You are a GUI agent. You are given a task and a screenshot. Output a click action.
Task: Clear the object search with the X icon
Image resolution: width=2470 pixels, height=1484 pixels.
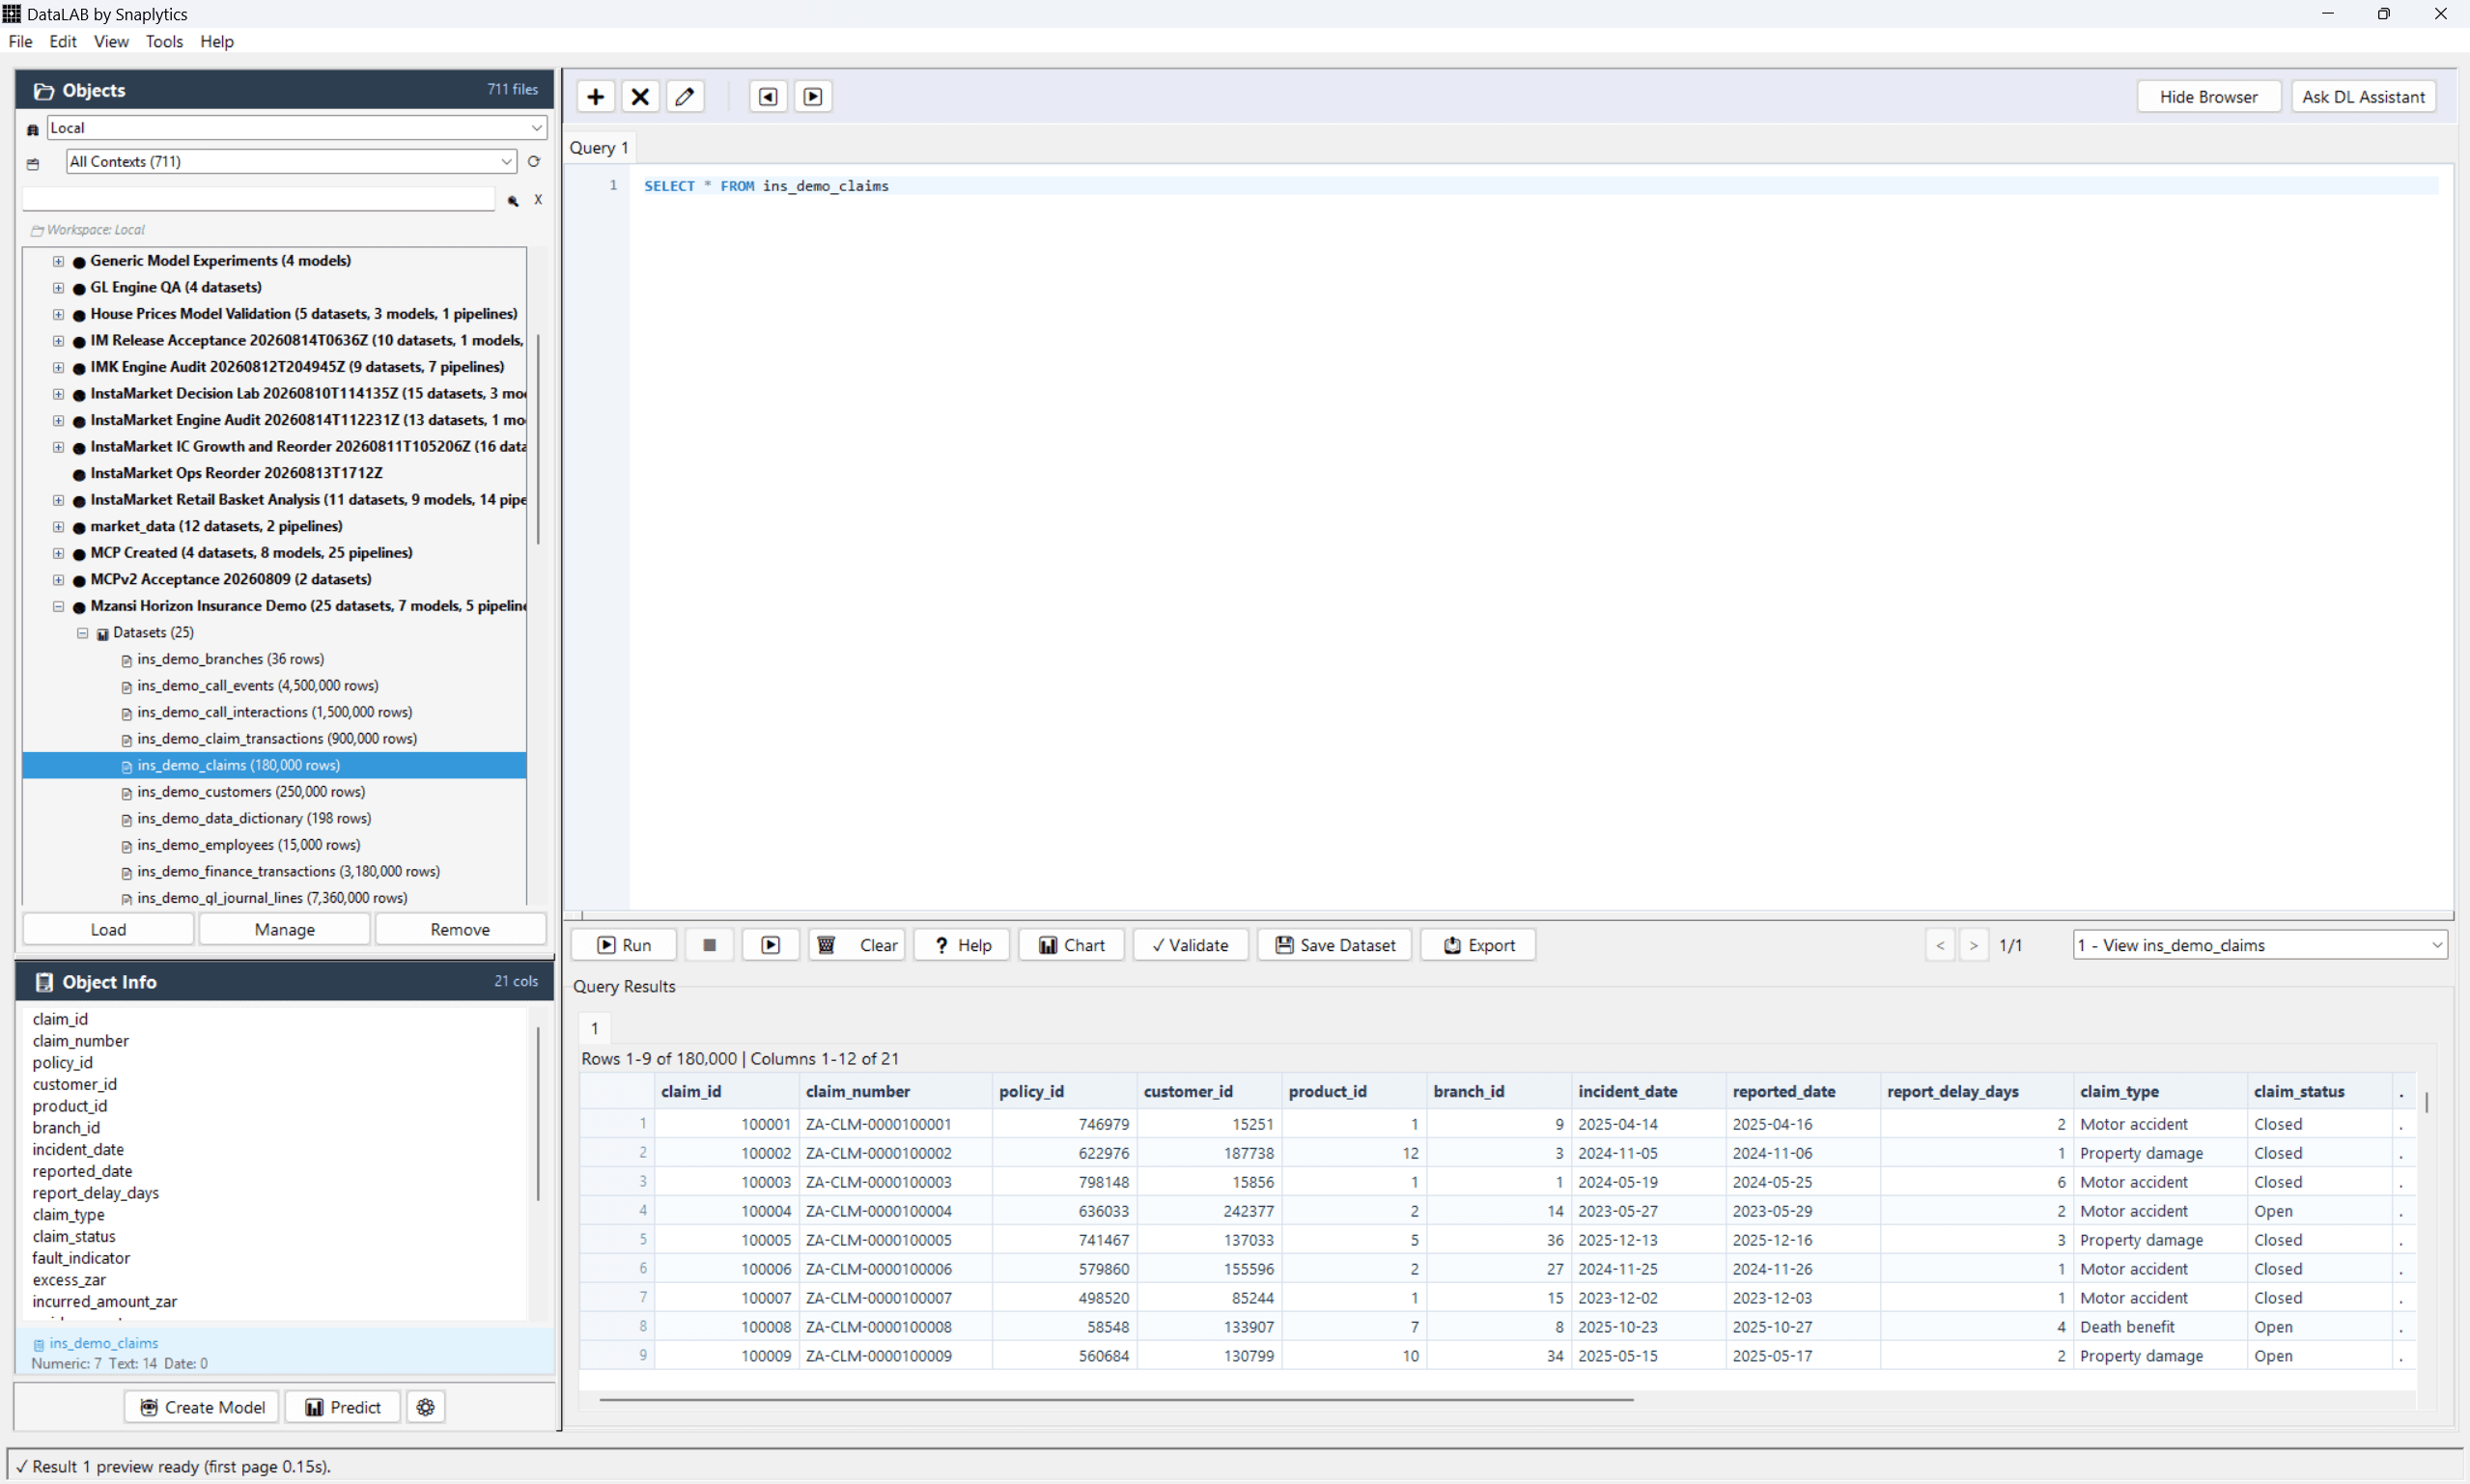point(538,200)
